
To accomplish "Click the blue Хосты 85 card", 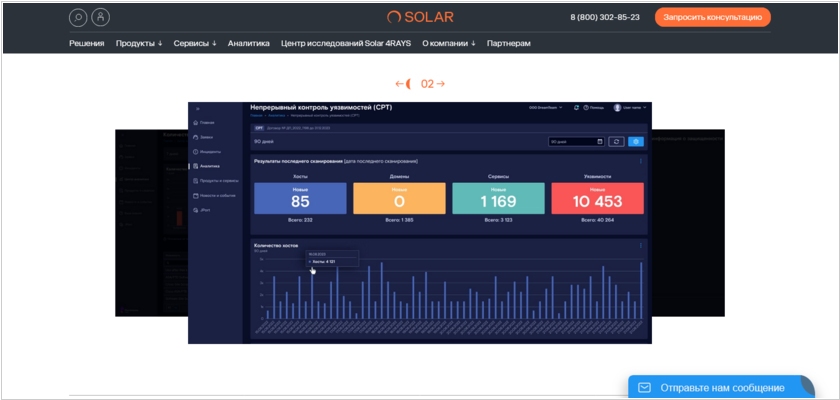I will point(300,198).
